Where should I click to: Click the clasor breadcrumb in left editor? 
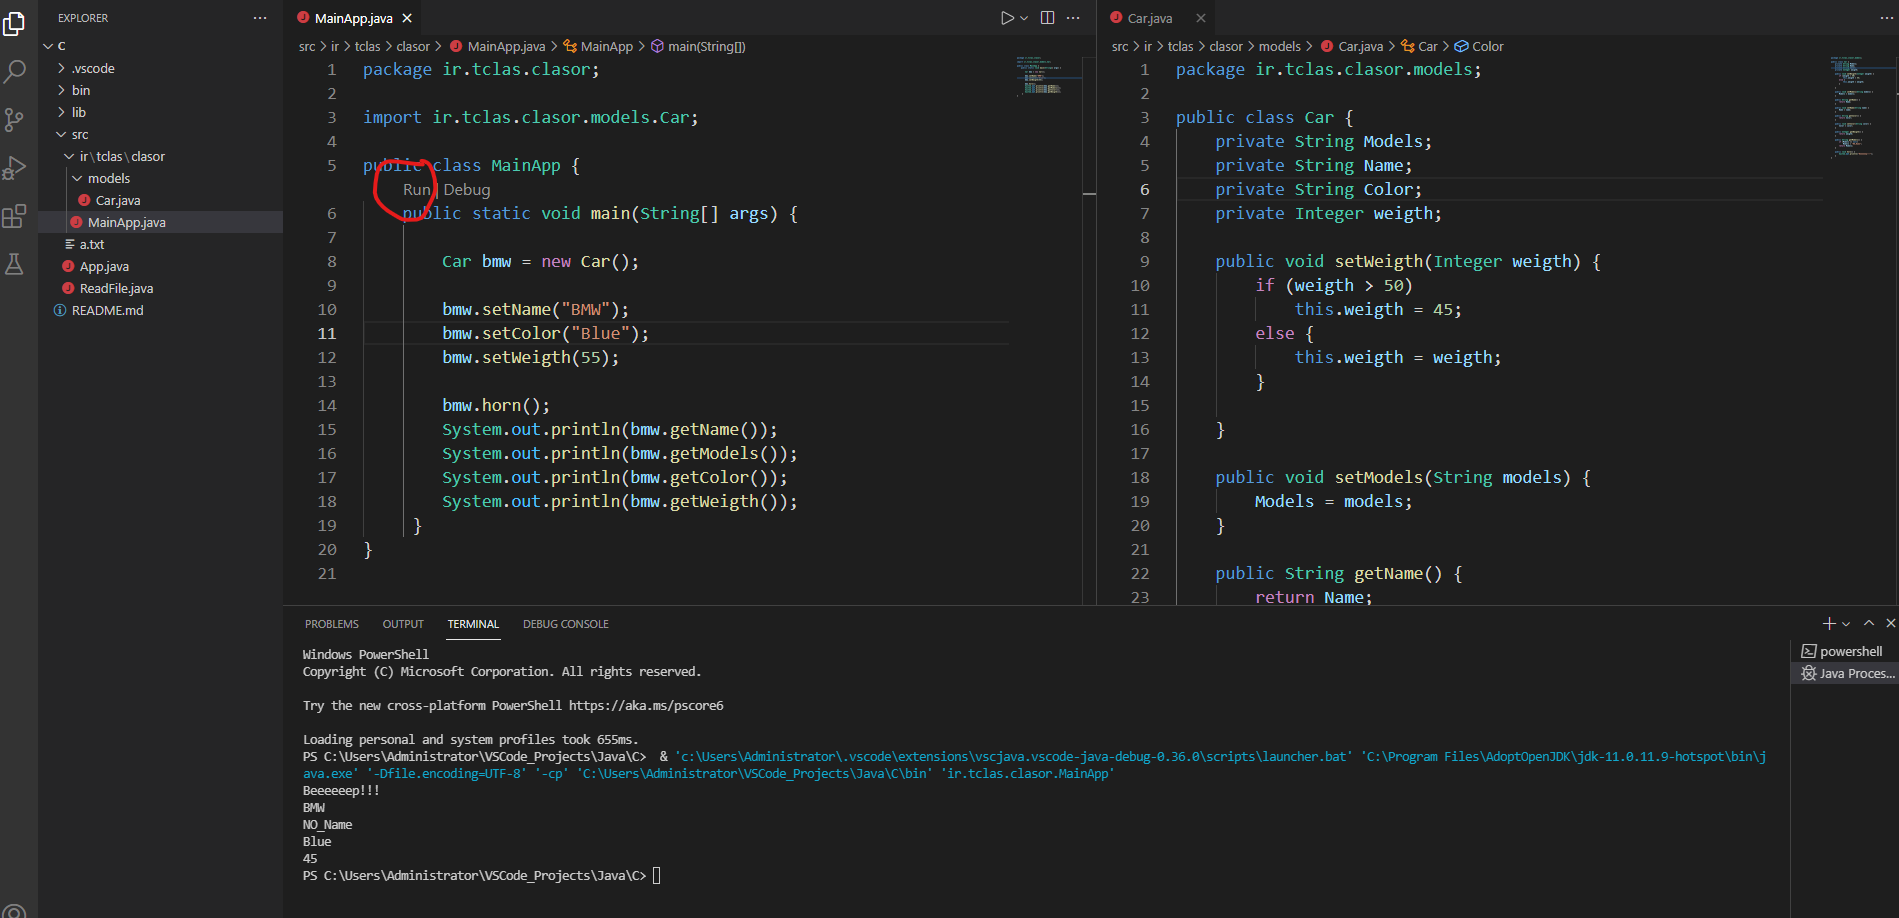click(x=413, y=46)
